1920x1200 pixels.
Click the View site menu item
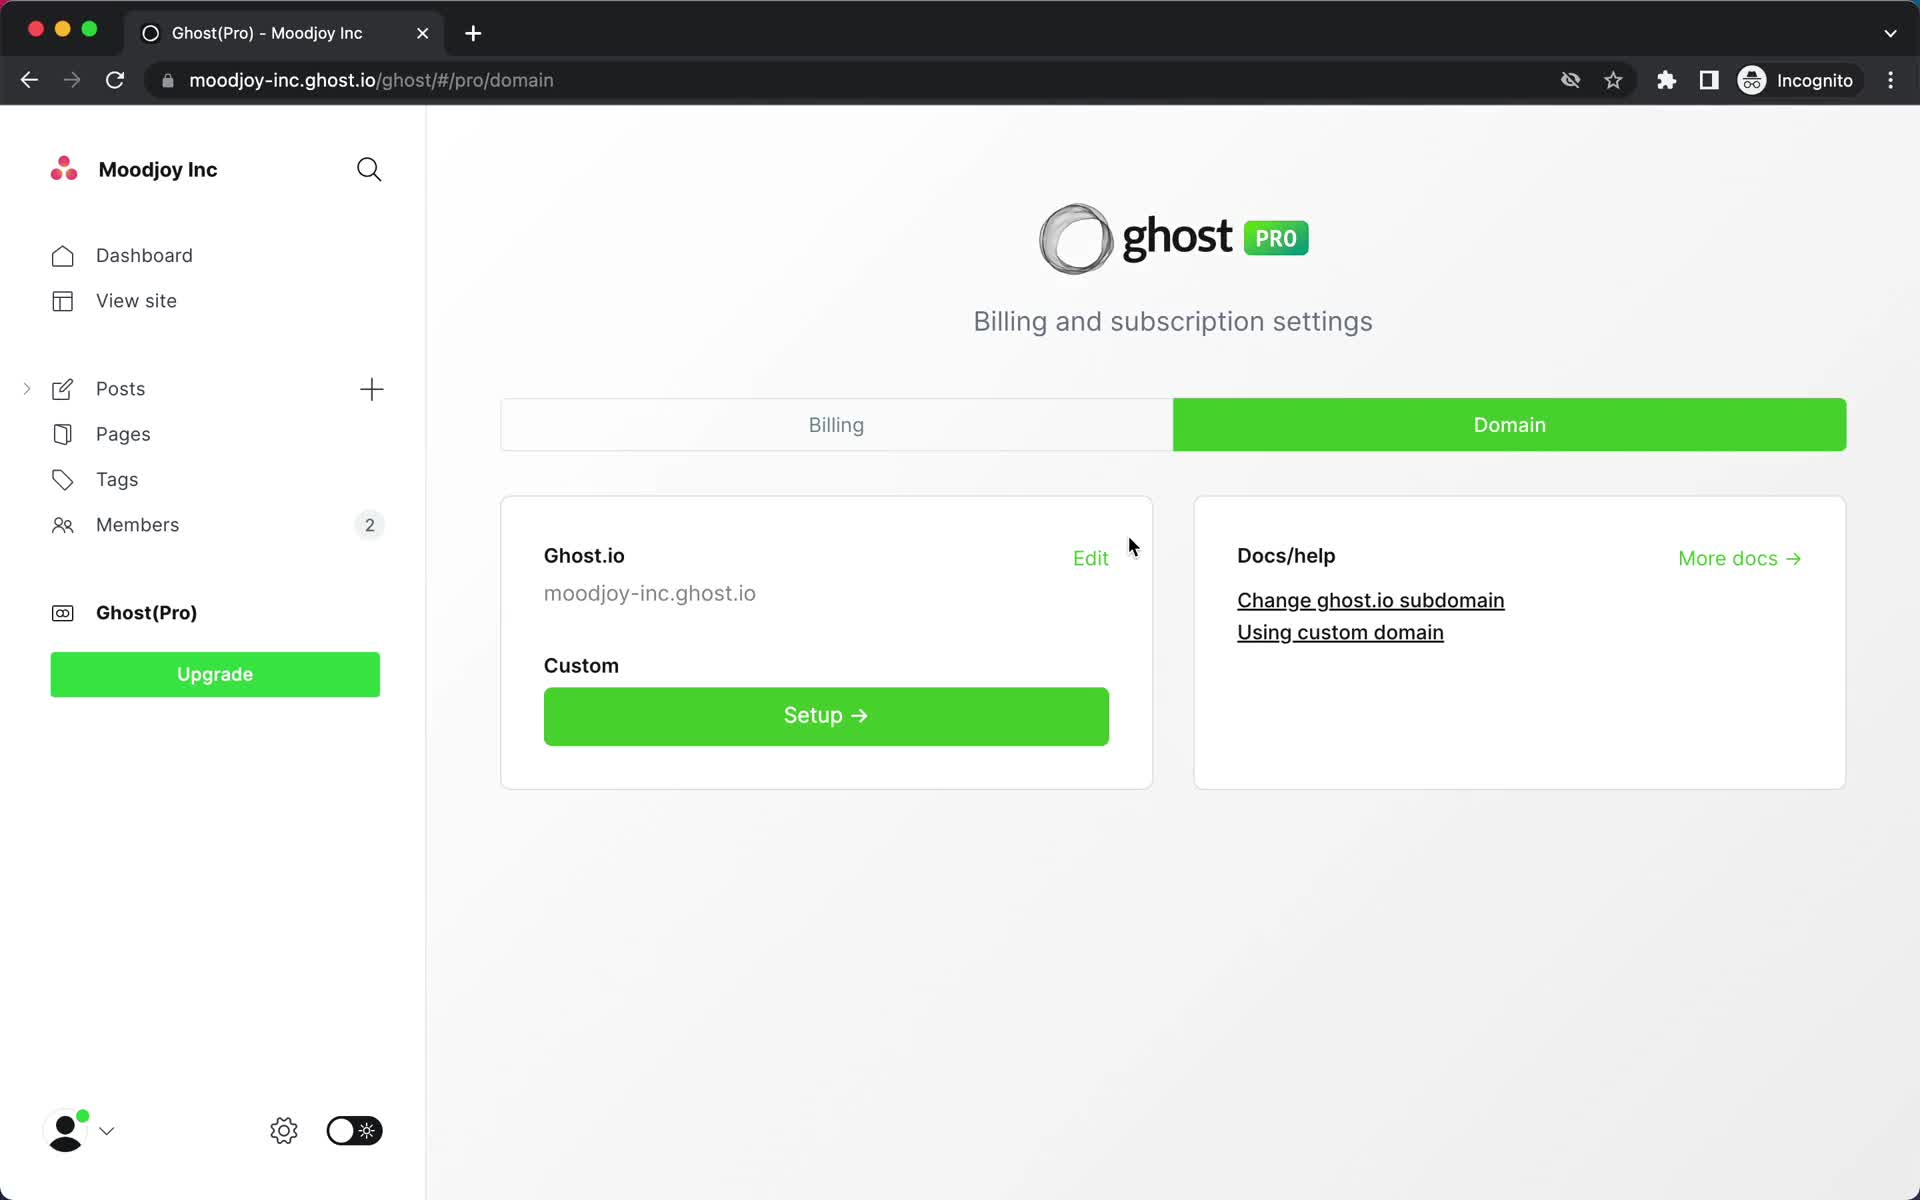pyautogui.click(x=135, y=300)
